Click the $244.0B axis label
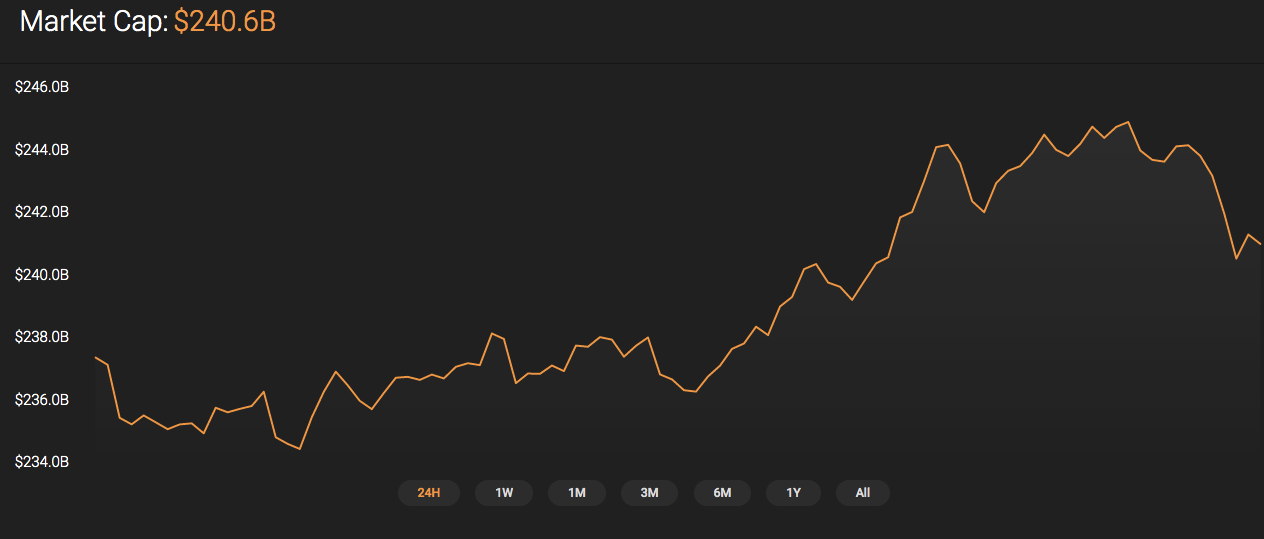Image resolution: width=1264 pixels, height=539 pixels. tap(42, 150)
